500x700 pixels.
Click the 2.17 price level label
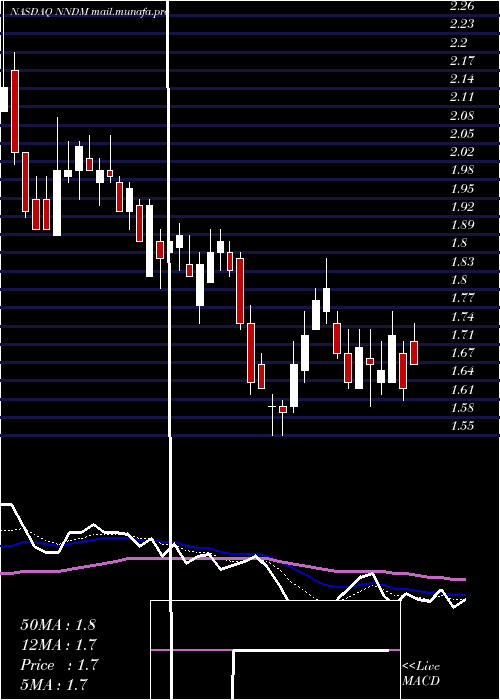462,61
